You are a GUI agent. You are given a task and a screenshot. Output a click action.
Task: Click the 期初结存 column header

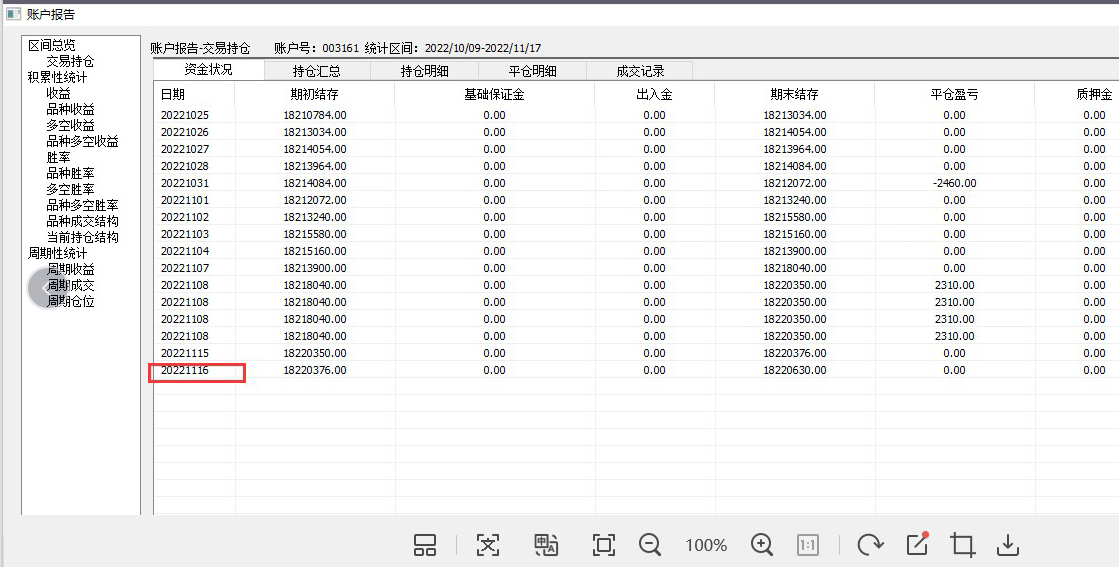(314, 94)
